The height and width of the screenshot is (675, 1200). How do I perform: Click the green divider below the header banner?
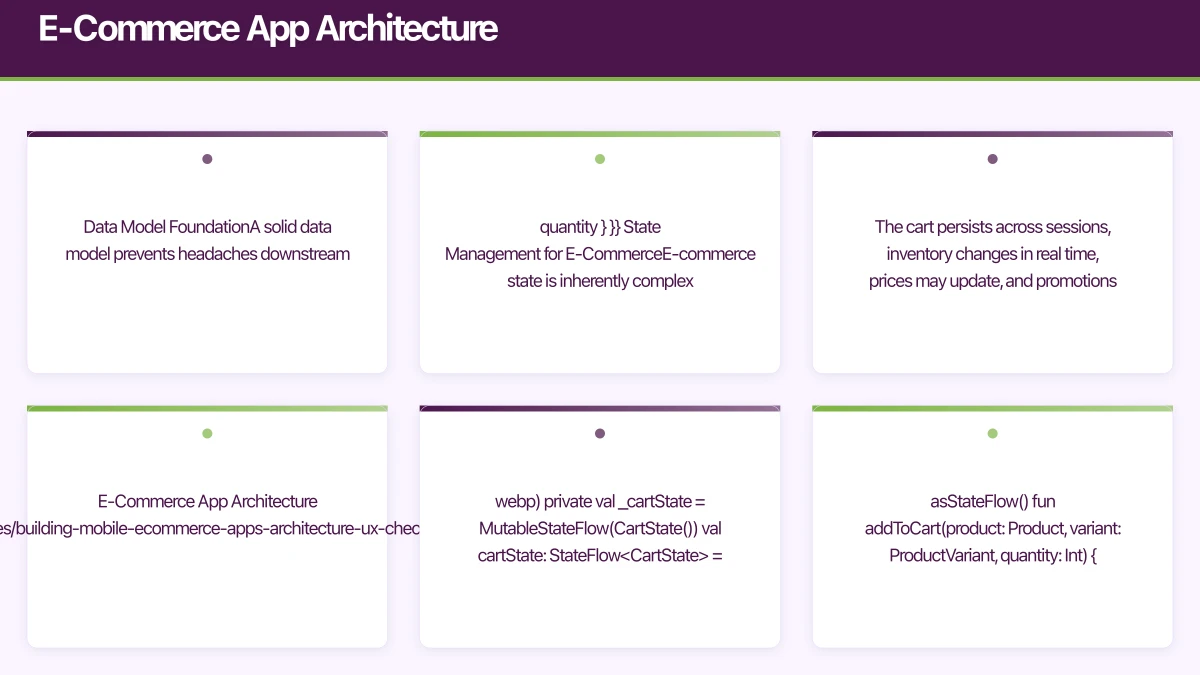pos(600,77)
